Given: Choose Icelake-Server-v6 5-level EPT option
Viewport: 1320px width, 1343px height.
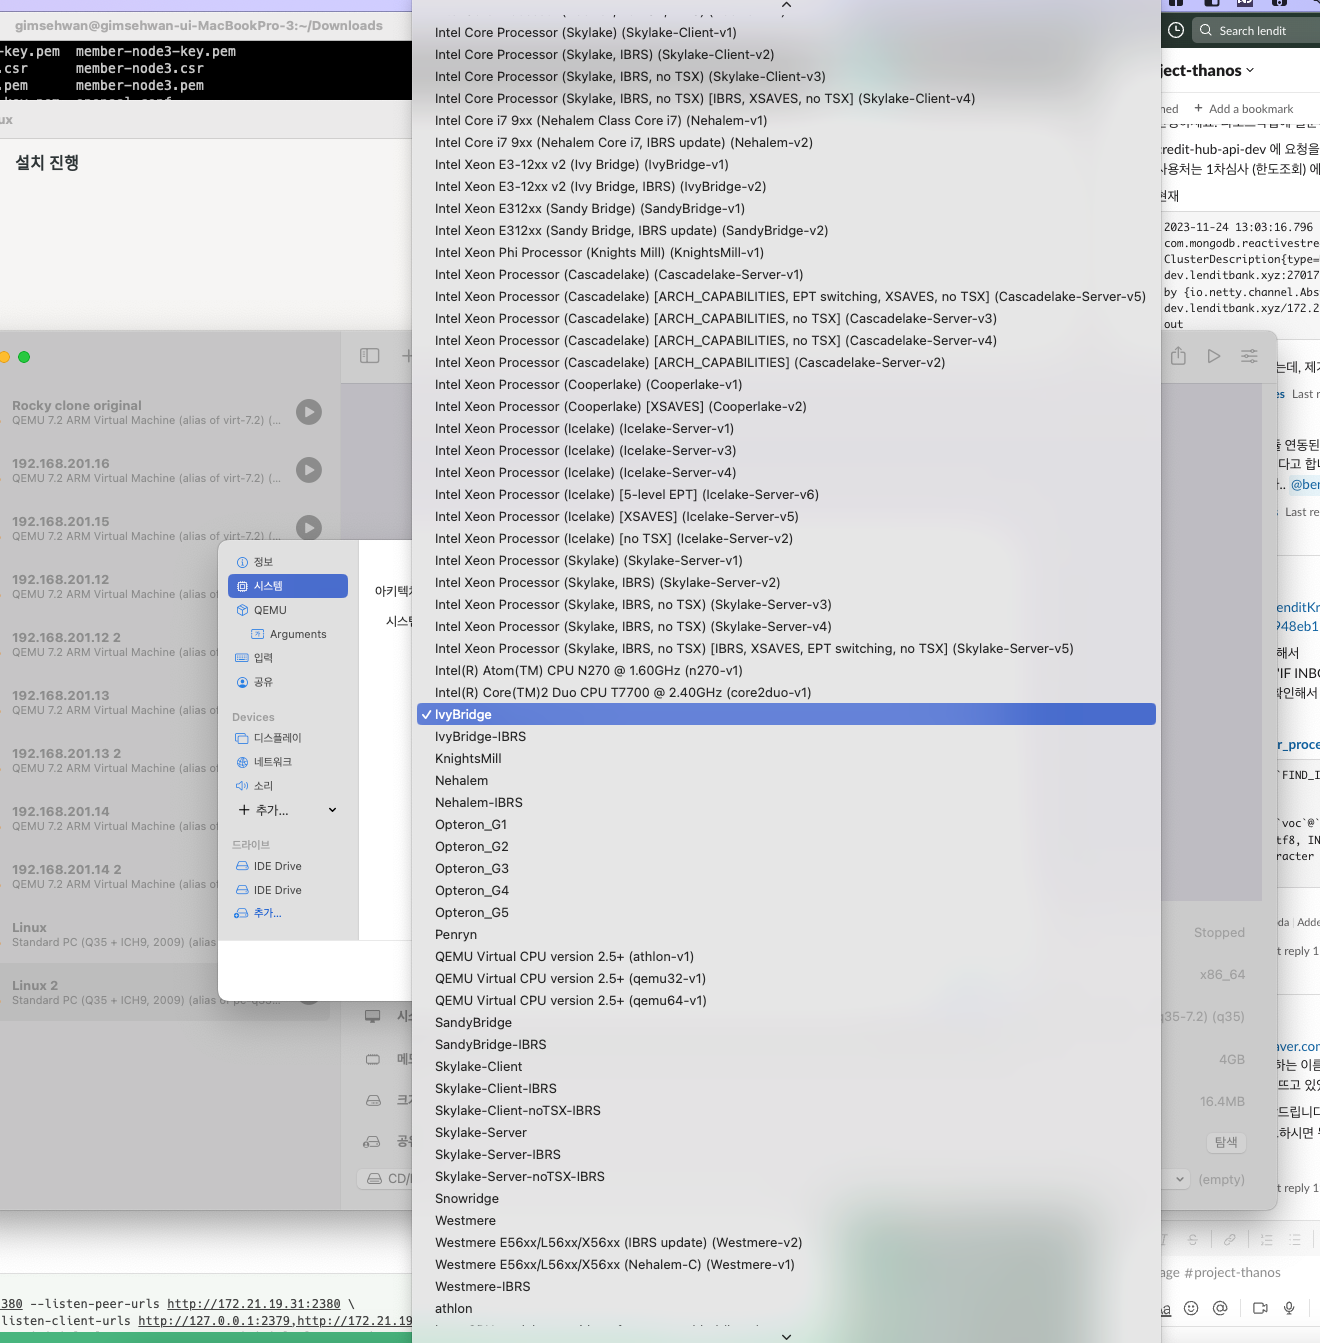Looking at the screenshot, I should coord(786,494).
